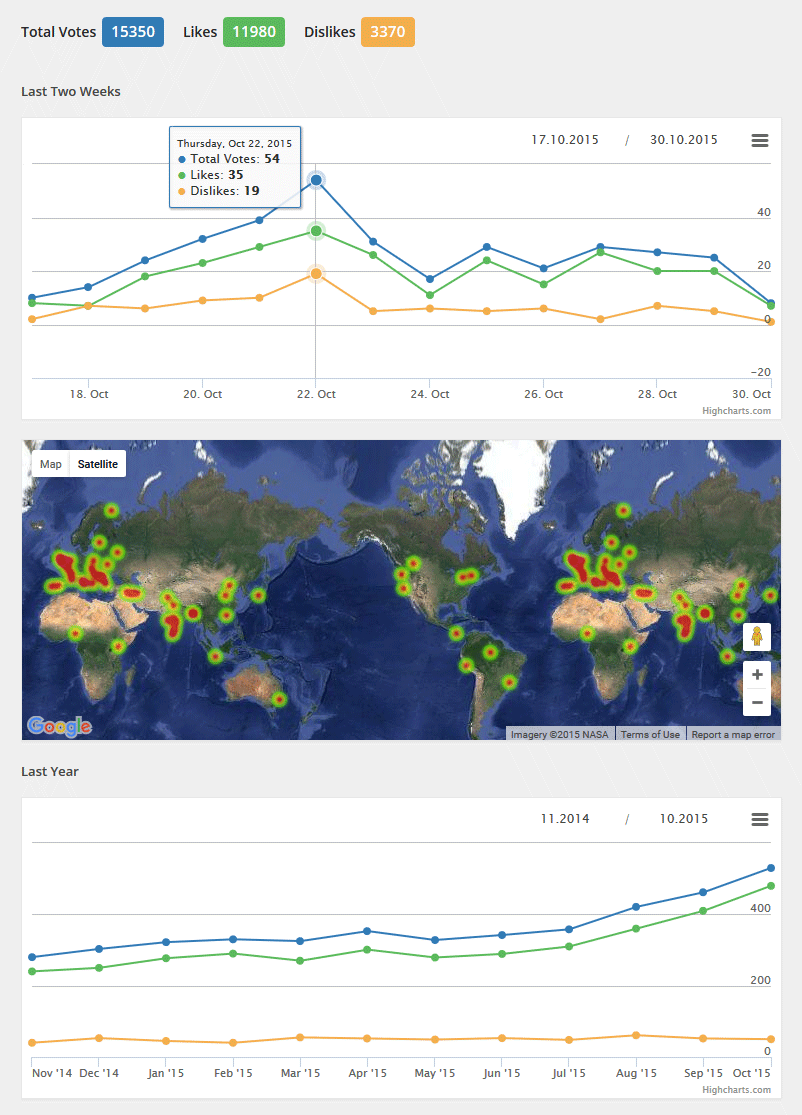Image resolution: width=802 pixels, height=1115 pixels.
Task: Click the 'Feb '15' axis label
Action: pyautogui.click(x=233, y=1073)
